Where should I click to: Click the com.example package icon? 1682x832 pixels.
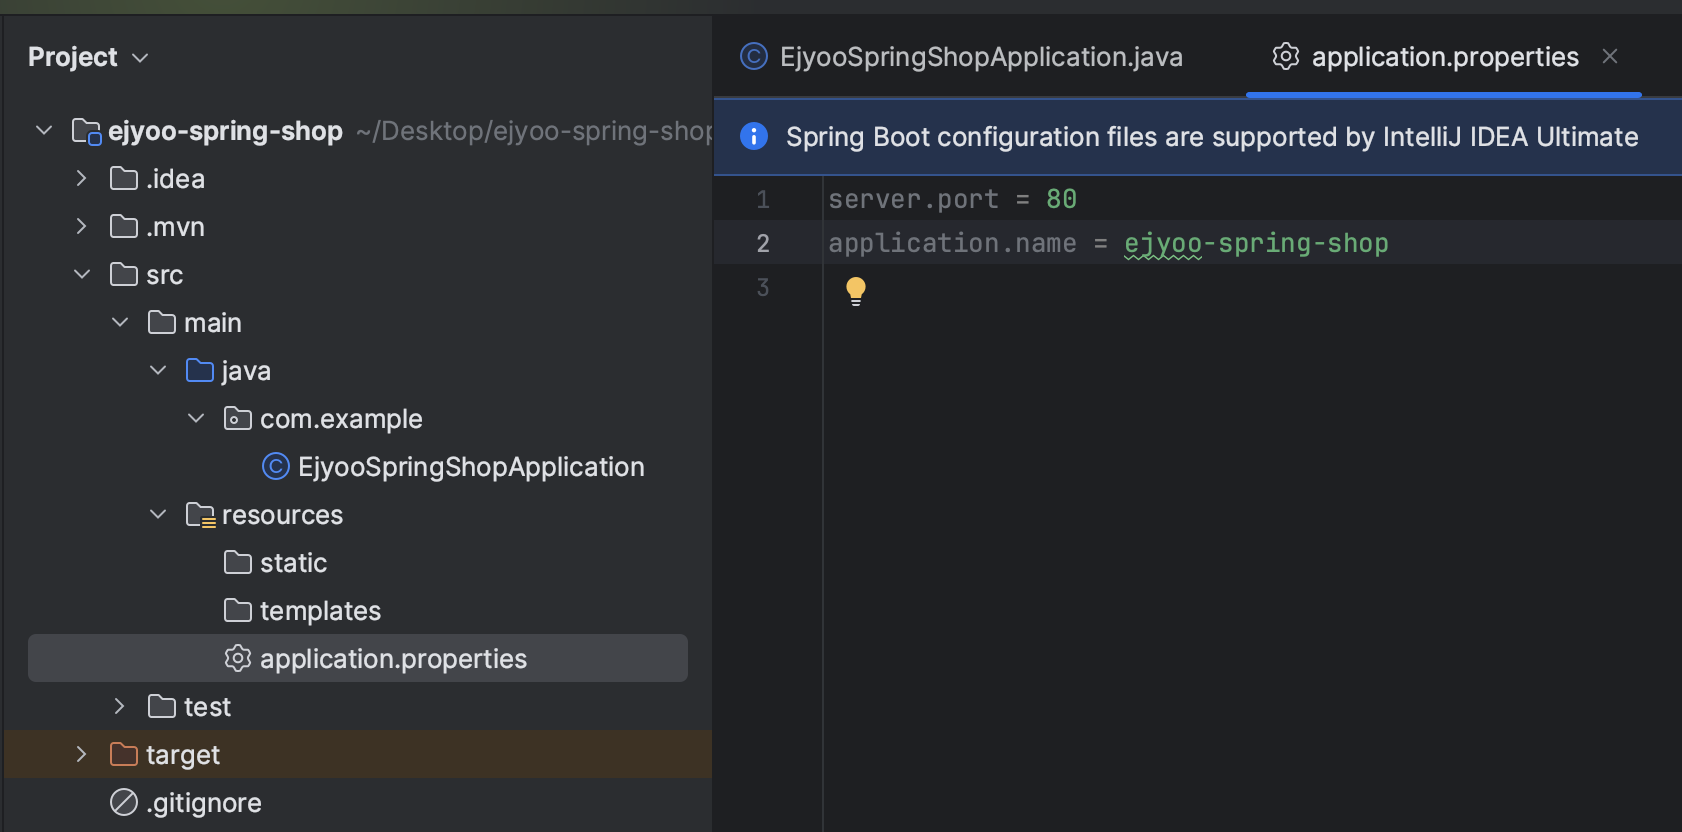238,419
